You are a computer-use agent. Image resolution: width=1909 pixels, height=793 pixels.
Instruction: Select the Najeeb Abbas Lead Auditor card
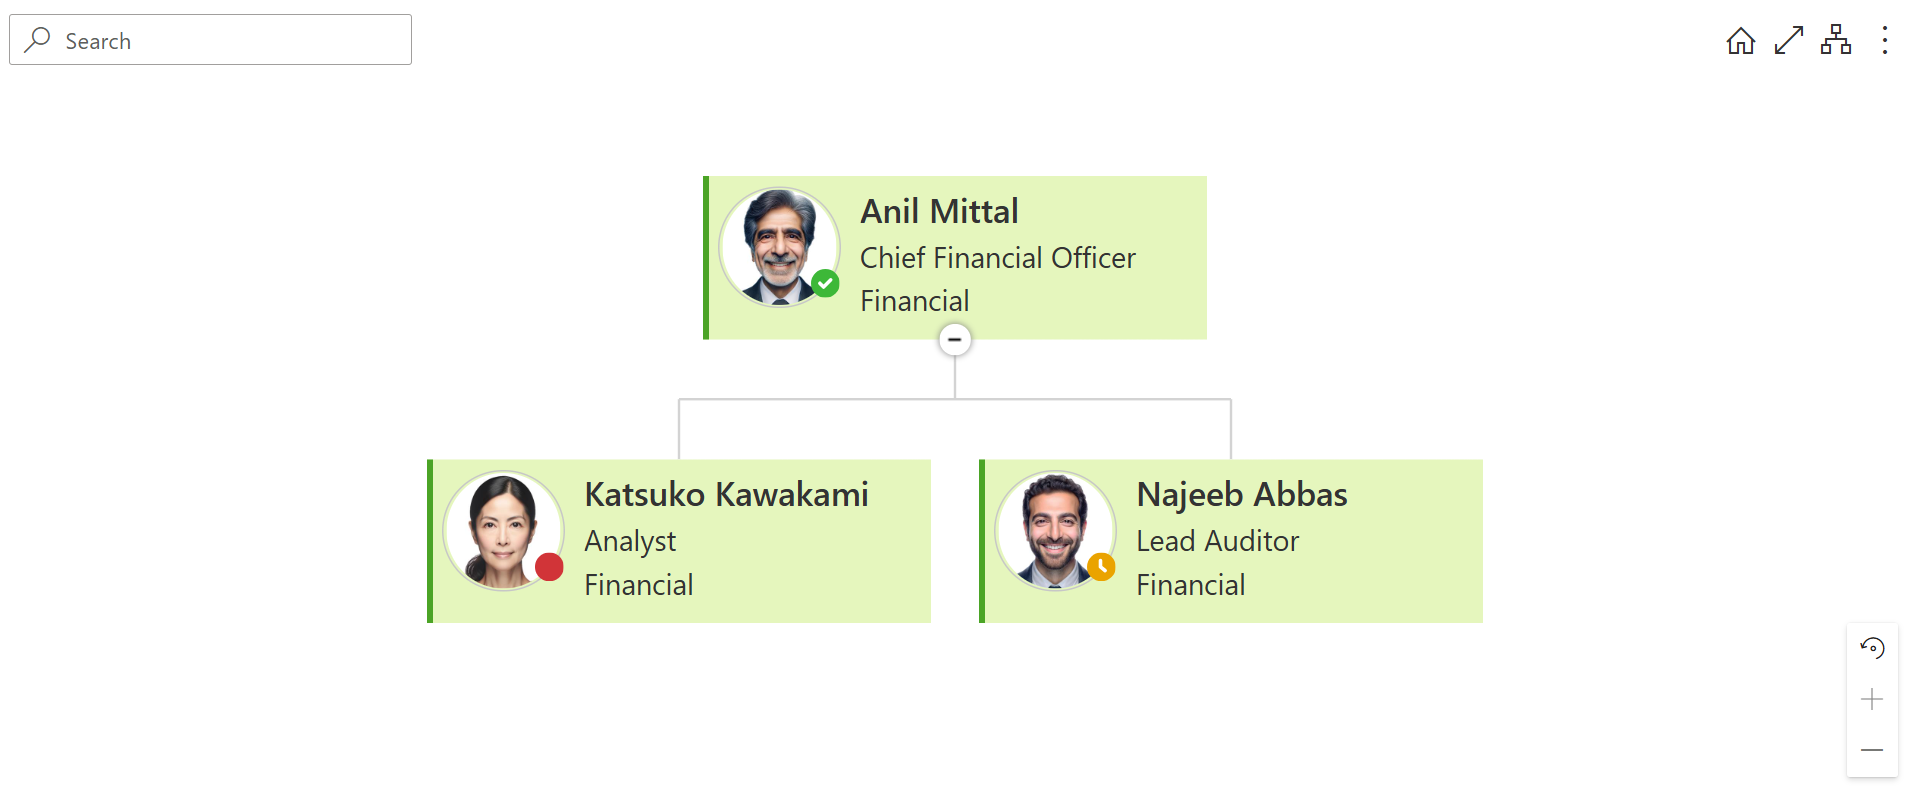(x=1231, y=541)
